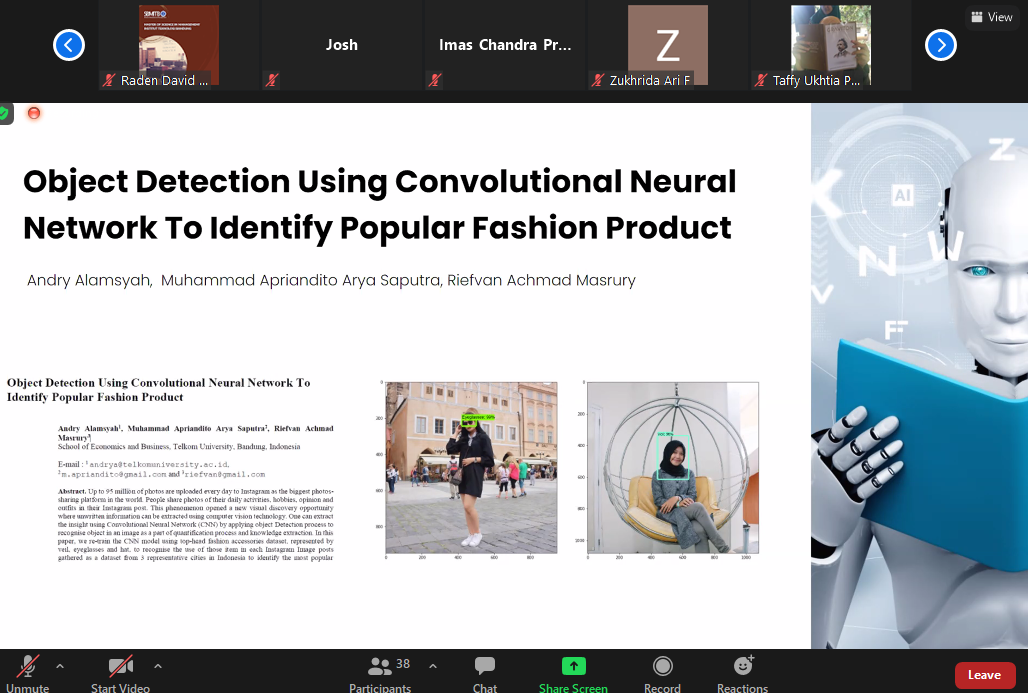Select Taffy Ukhtia participant tile
This screenshot has width=1029, height=693.
[830, 46]
